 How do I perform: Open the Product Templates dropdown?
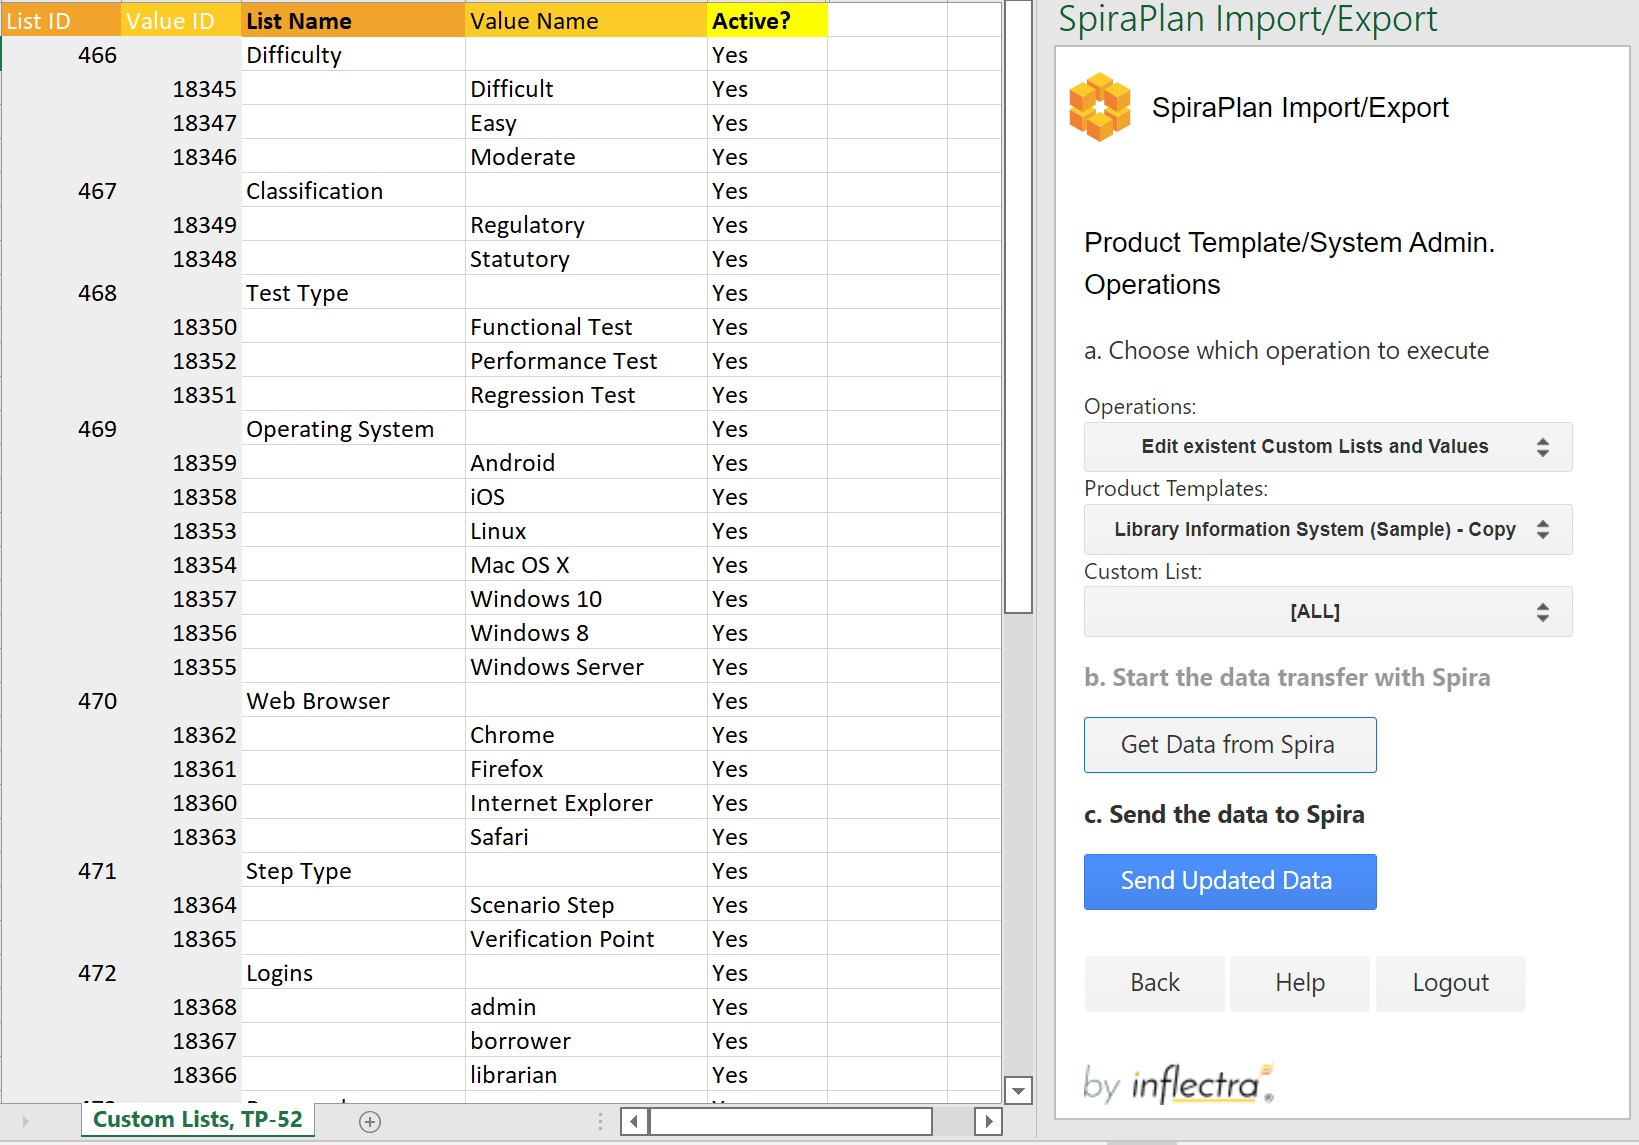click(1328, 530)
